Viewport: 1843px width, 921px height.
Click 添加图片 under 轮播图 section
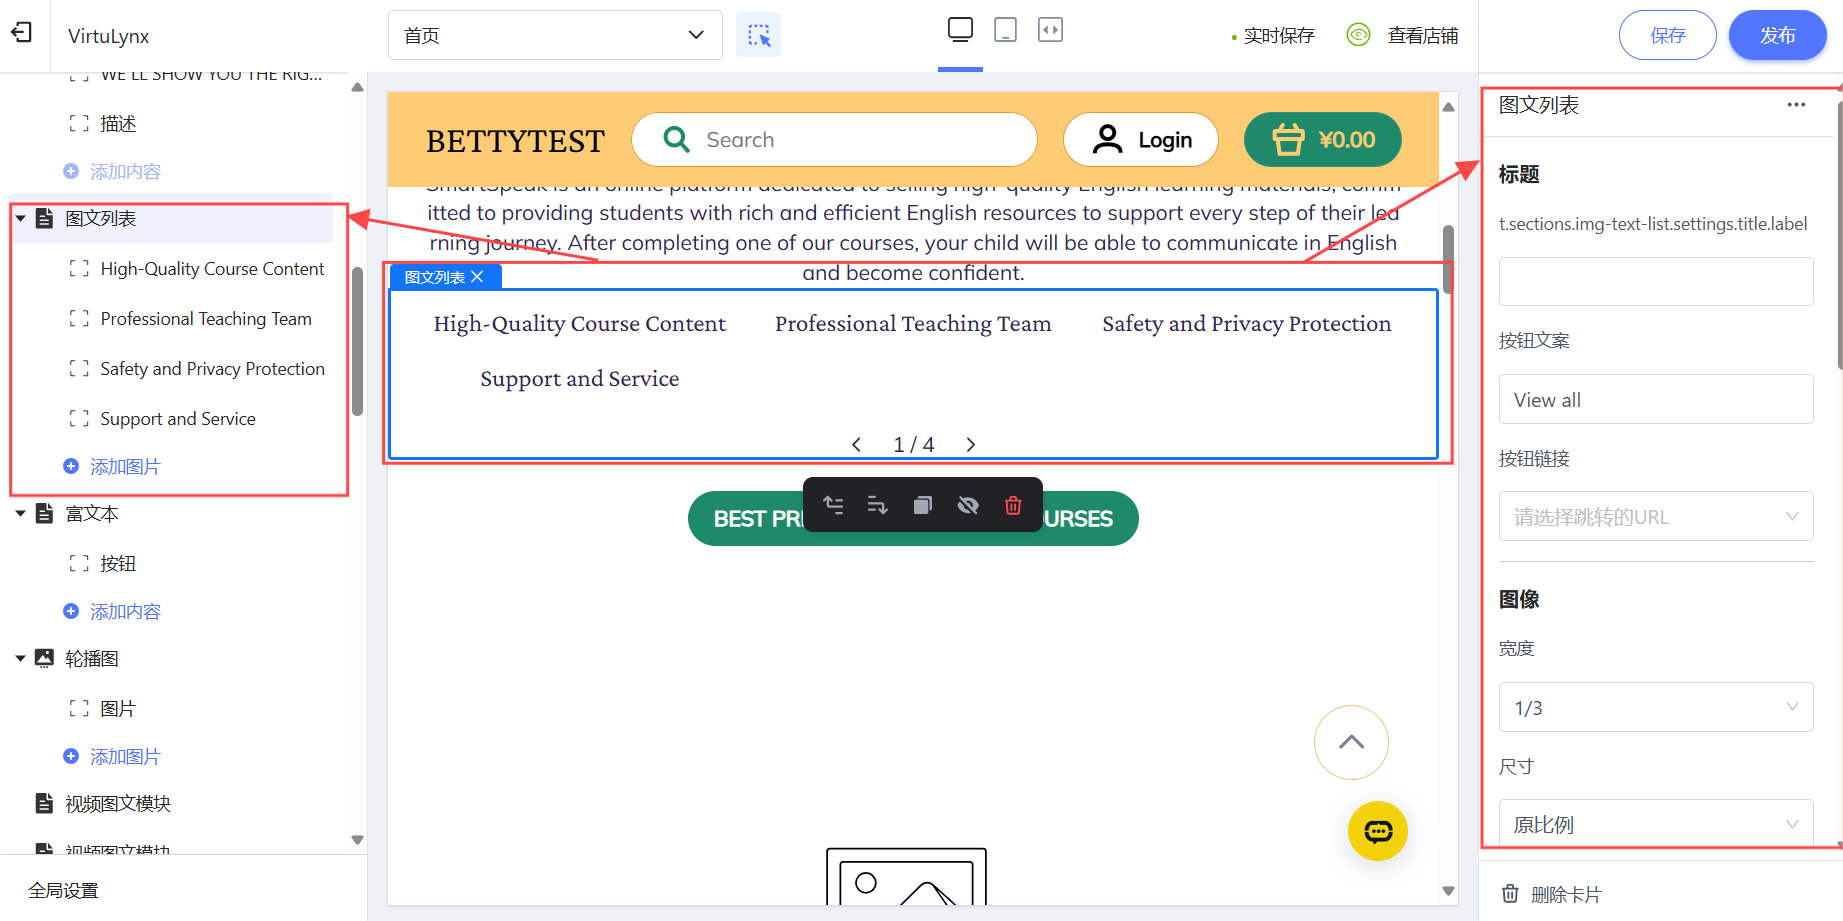coord(125,756)
